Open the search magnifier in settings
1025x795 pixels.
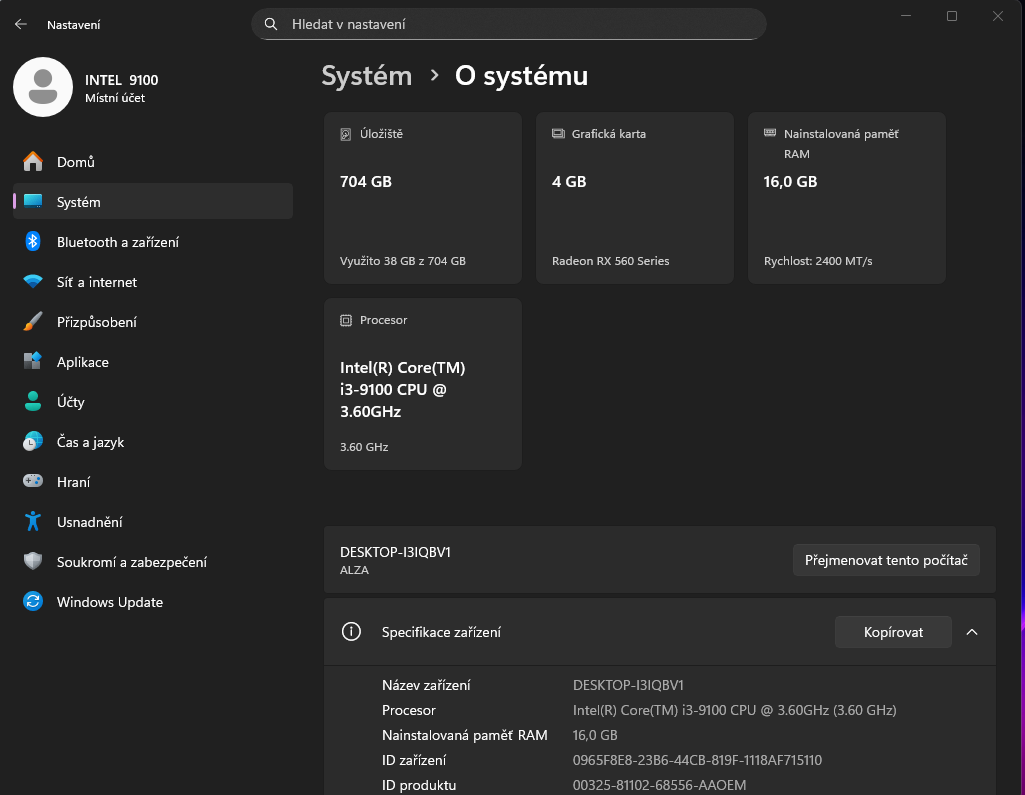(270, 23)
